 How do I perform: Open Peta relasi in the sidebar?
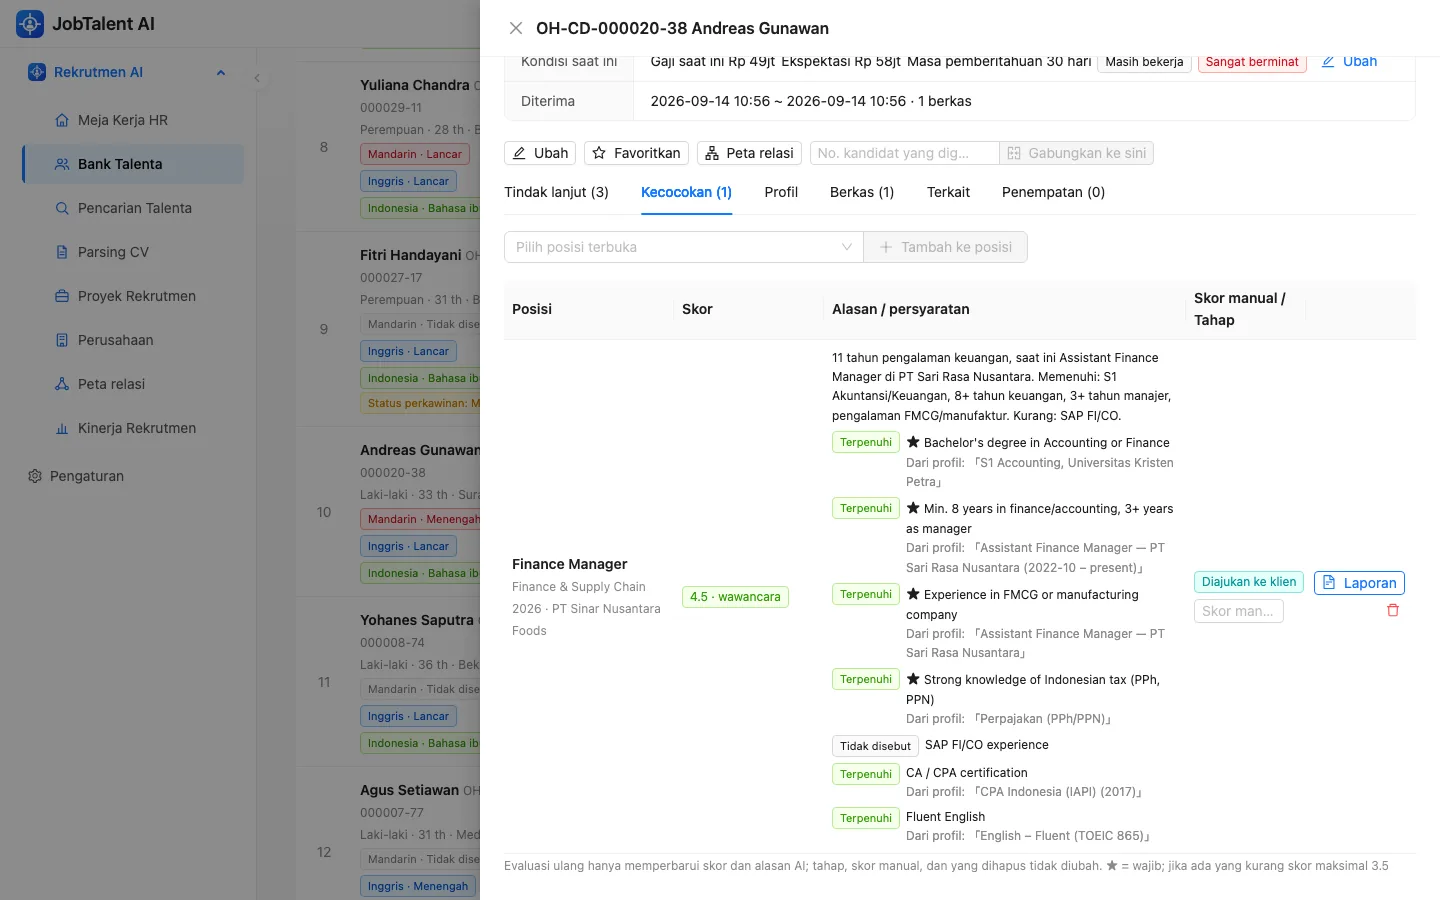[x=133, y=384]
